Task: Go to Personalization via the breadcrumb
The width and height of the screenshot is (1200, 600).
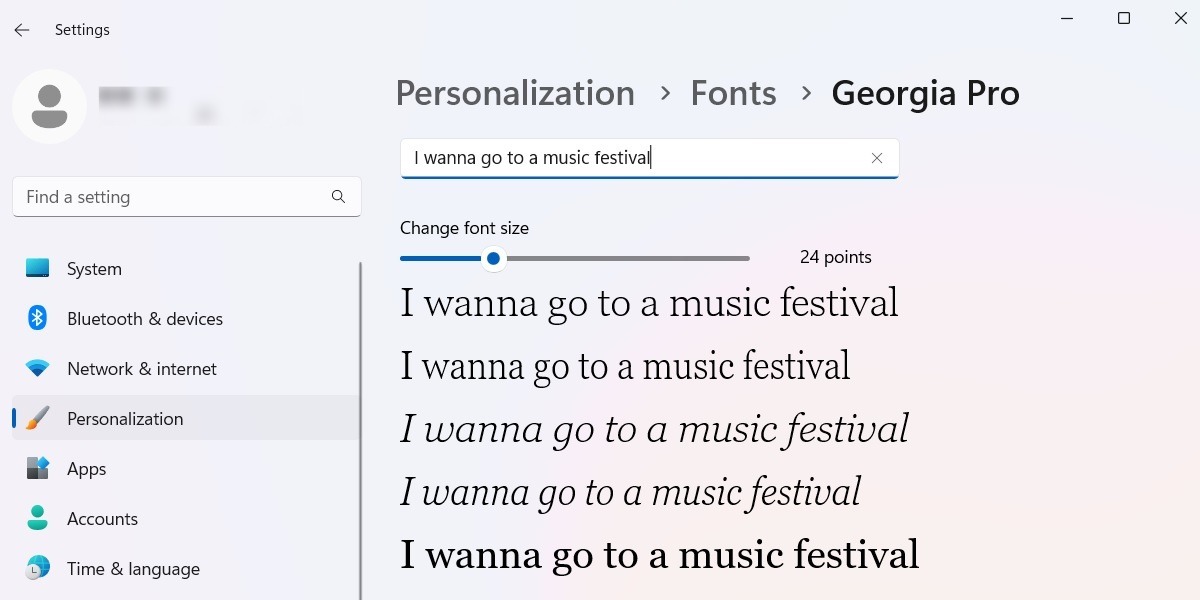Action: [x=515, y=93]
